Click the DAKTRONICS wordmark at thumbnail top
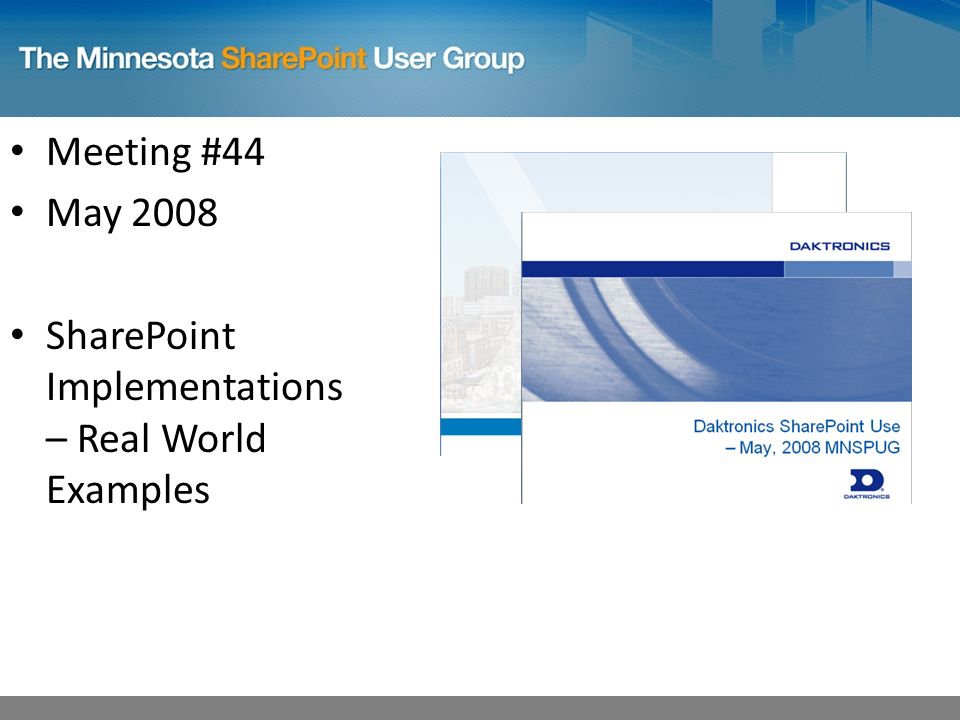 pyautogui.click(x=839, y=246)
